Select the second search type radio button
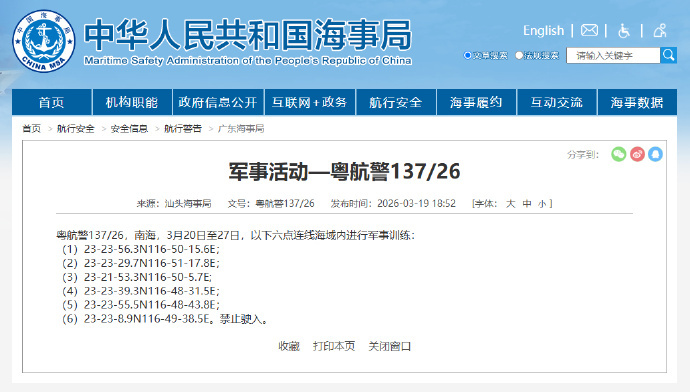The height and width of the screenshot is (392, 690). coord(519,55)
